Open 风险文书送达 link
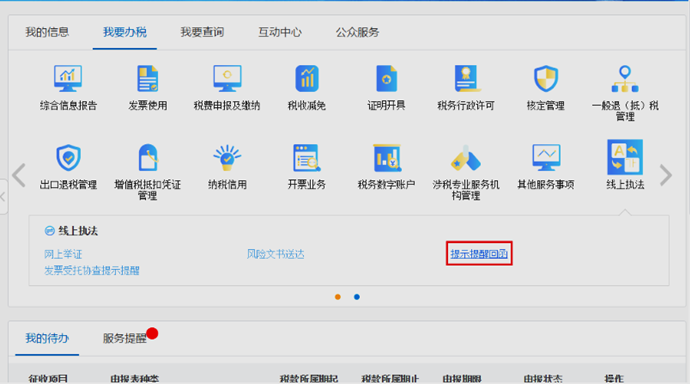Viewport: 690px width, 384px height. pos(275,254)
